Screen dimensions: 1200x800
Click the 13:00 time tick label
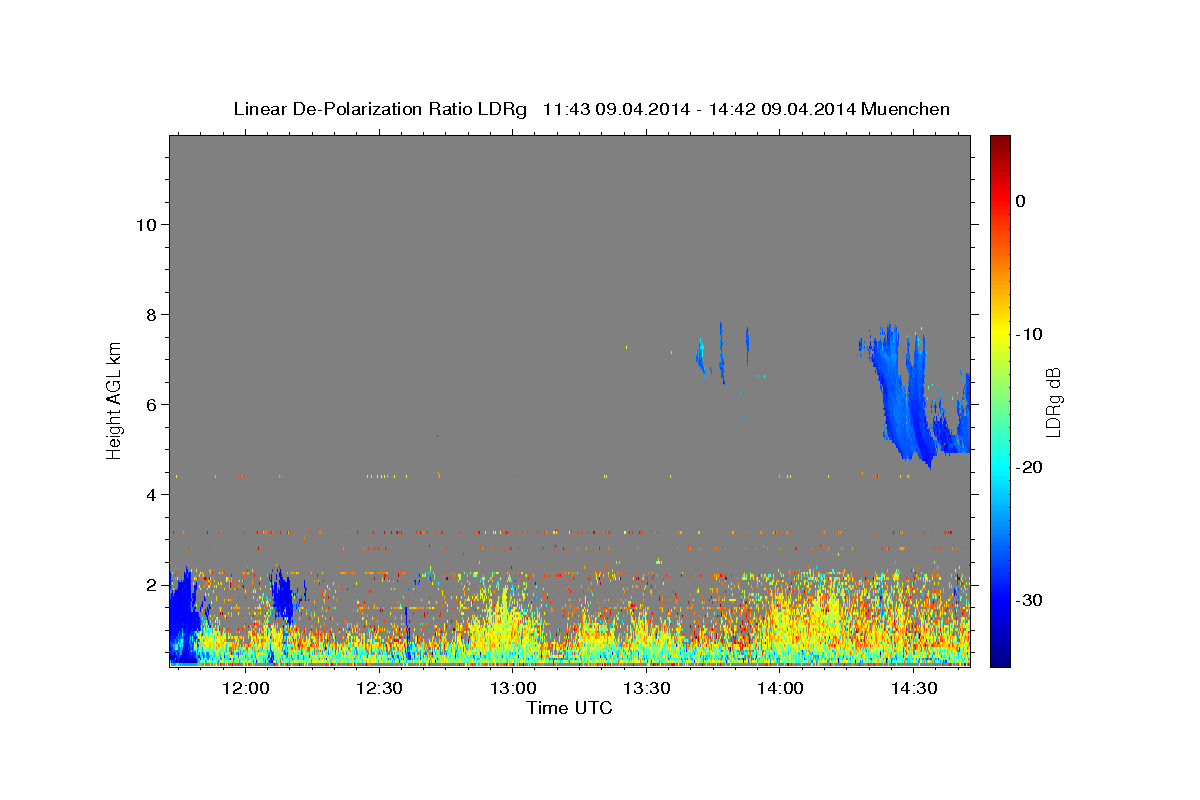click(x=513, y=689)
